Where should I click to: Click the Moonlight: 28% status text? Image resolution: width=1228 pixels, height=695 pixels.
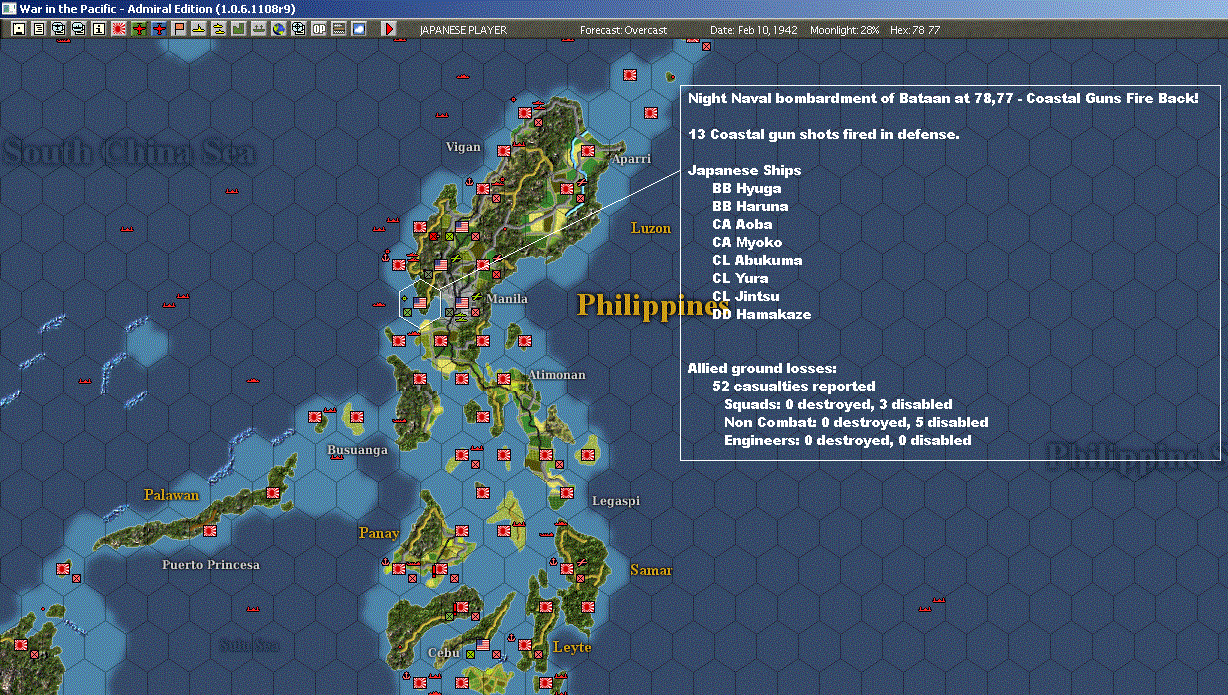[846, 30]
